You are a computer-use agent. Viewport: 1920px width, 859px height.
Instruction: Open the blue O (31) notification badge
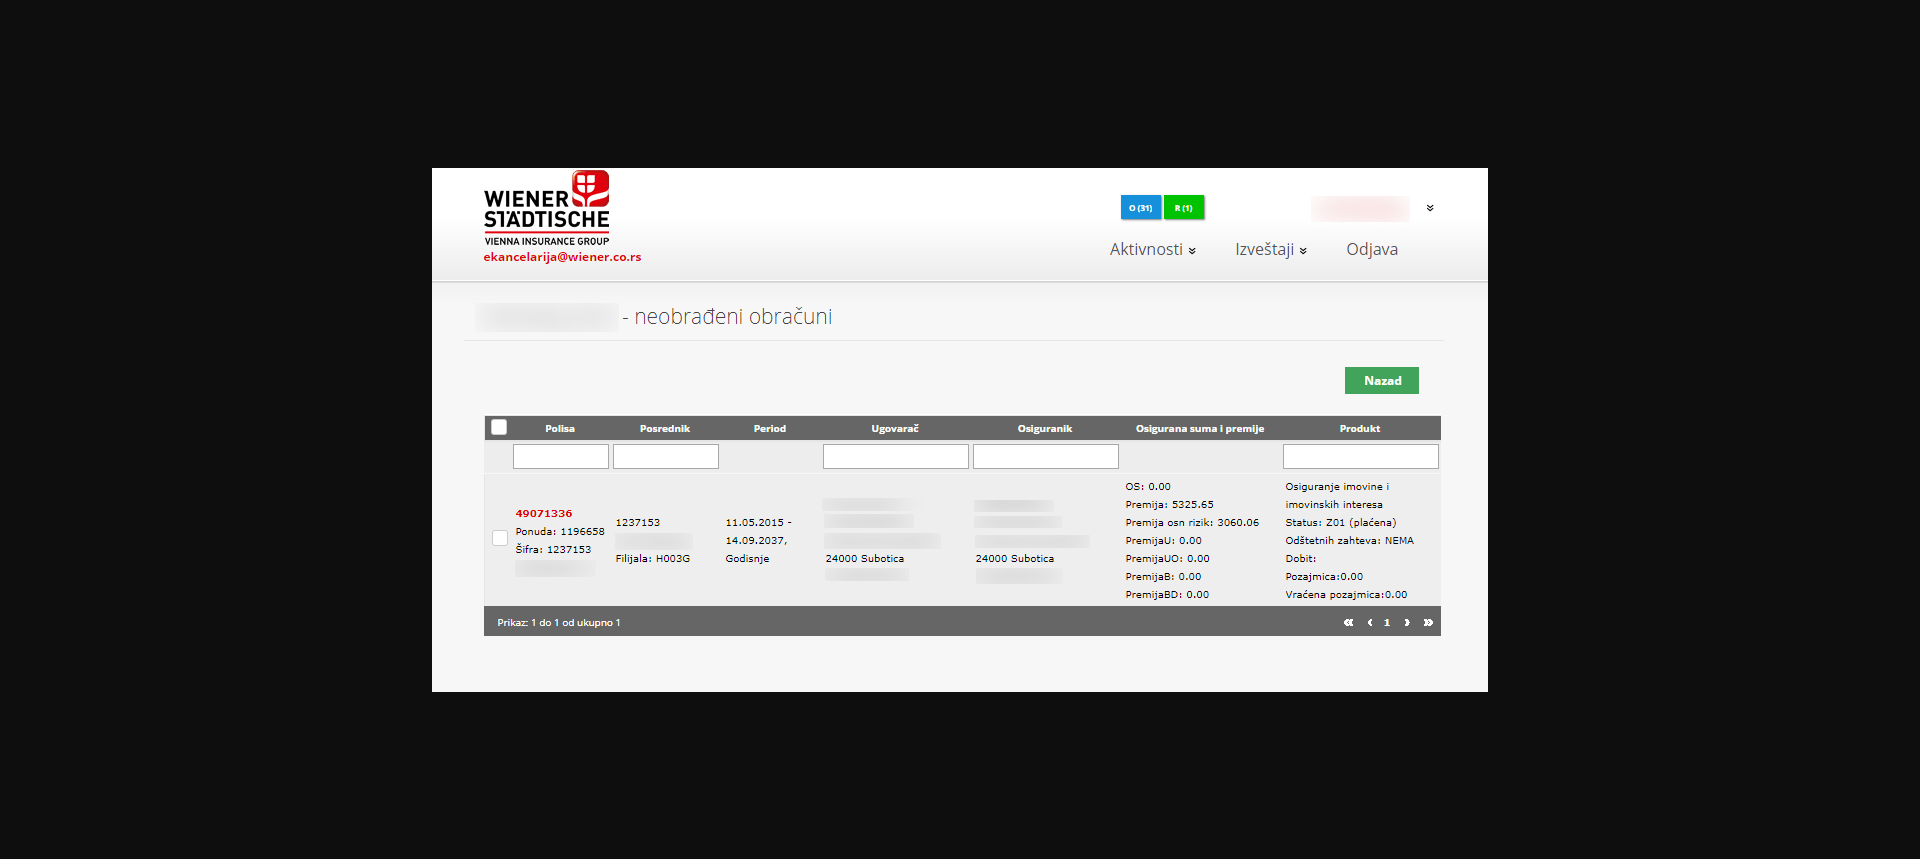point(1140,208)
